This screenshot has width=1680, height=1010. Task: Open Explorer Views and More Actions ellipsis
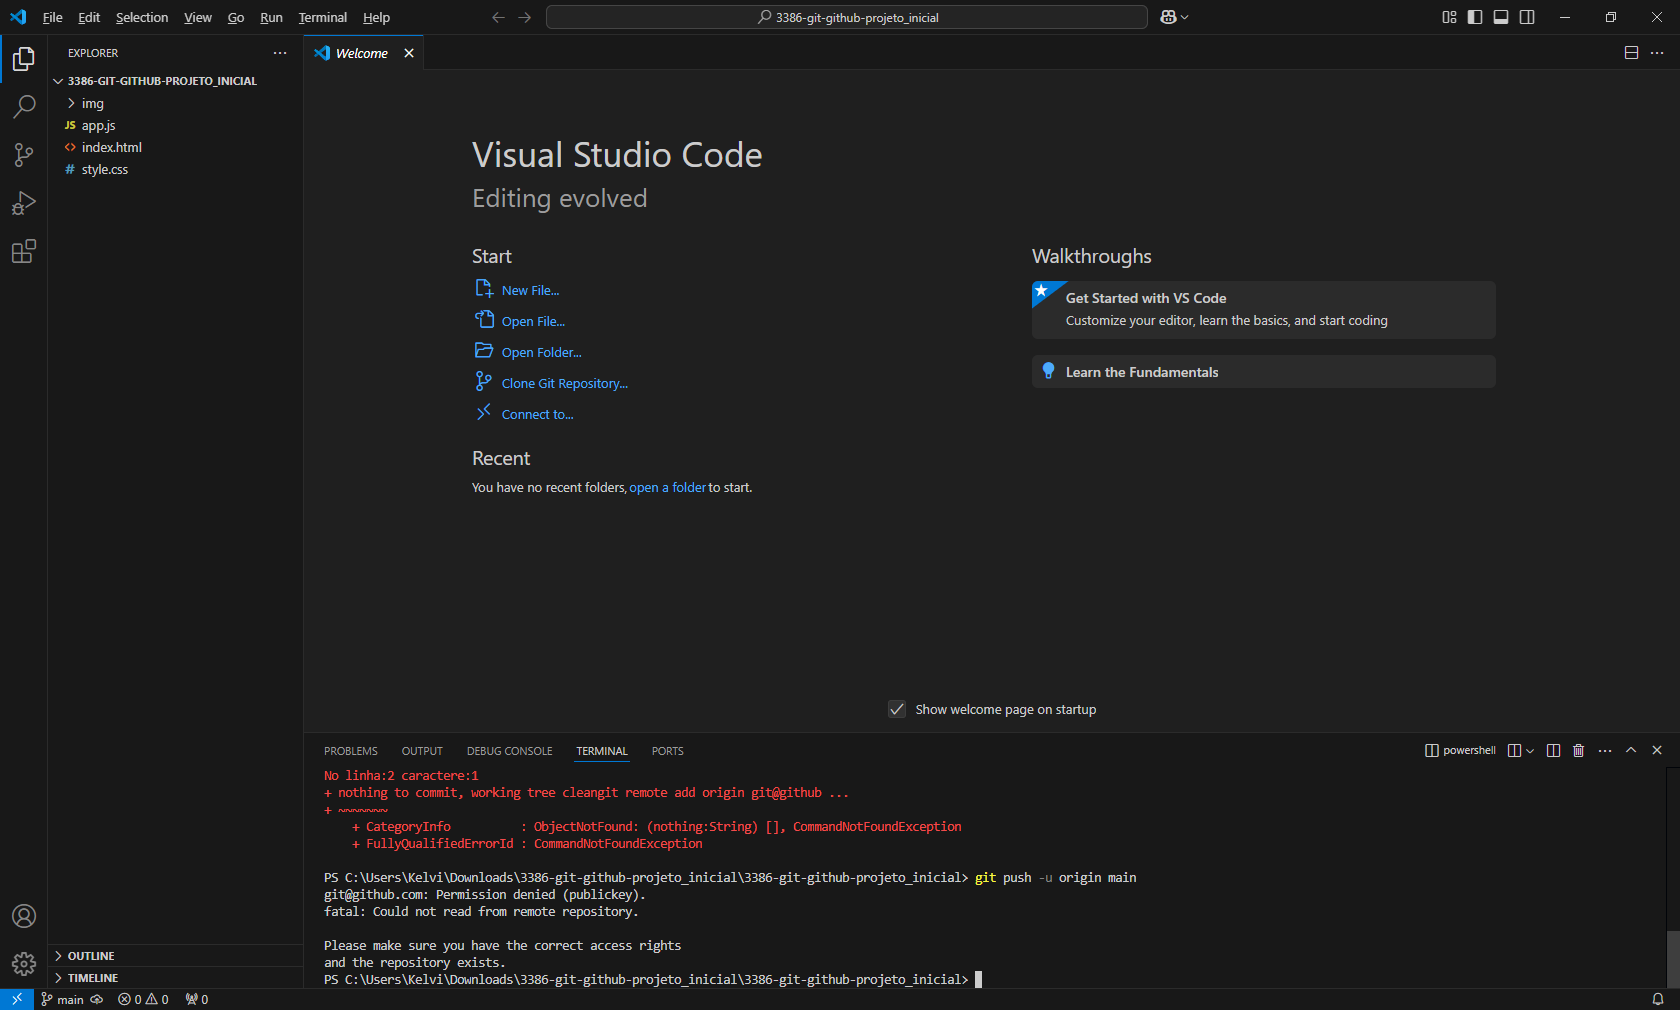280,53
